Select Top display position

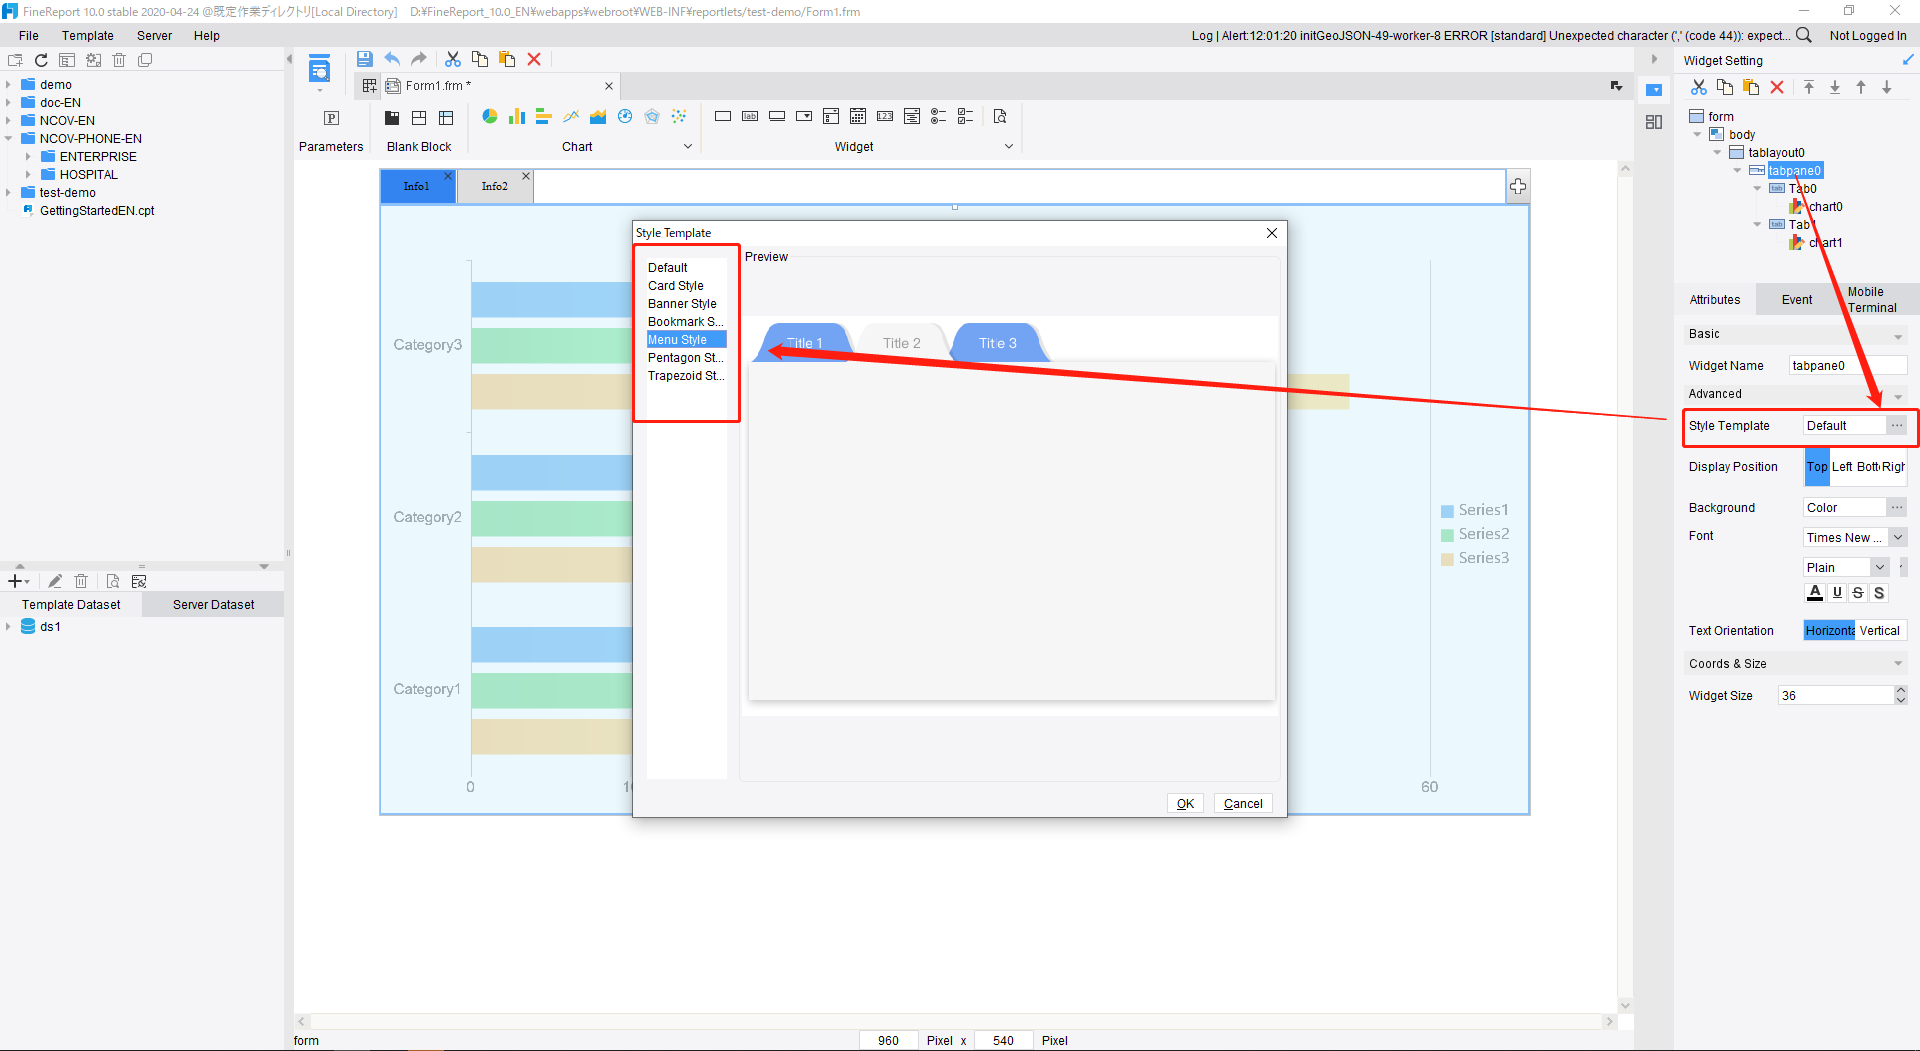coord(1817,467)
